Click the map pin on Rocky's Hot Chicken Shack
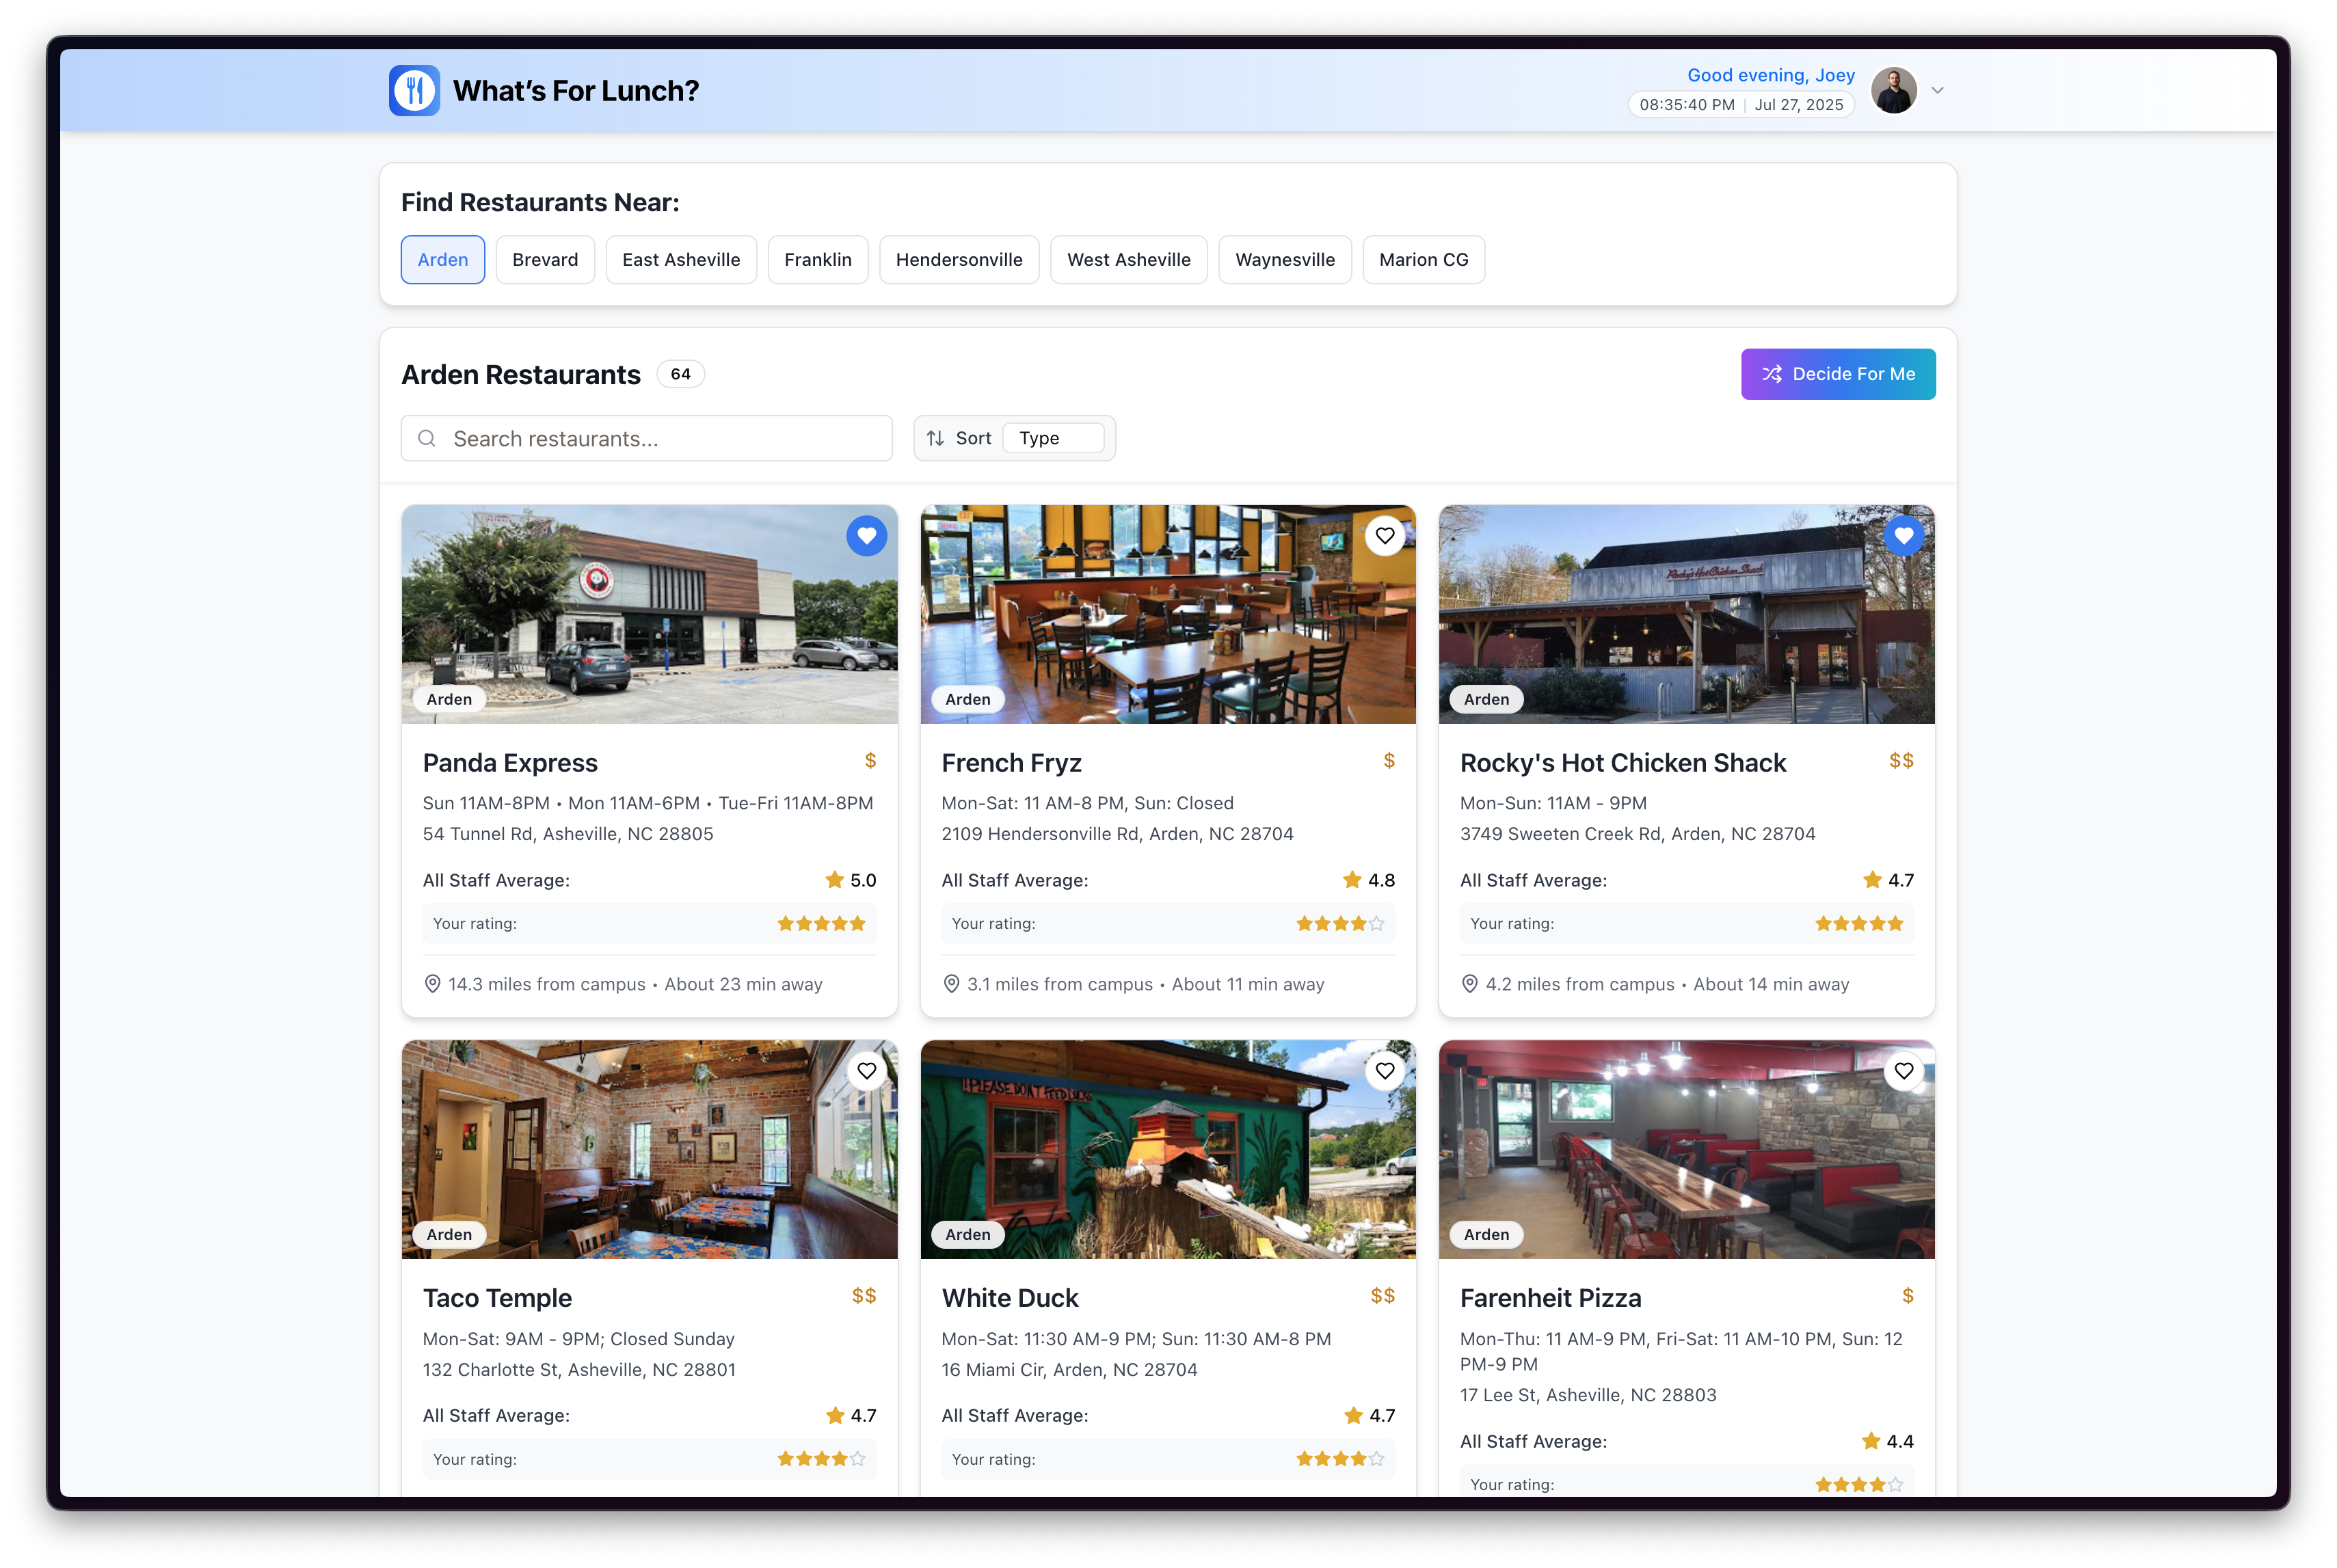This screenshot has height=1568, width=2337. pyautogui.click(x=1470, y=985)
